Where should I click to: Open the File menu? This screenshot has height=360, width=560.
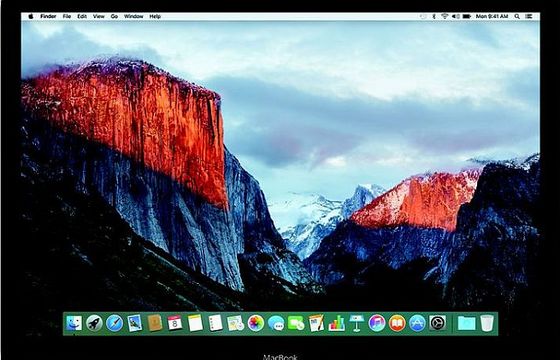67,16
